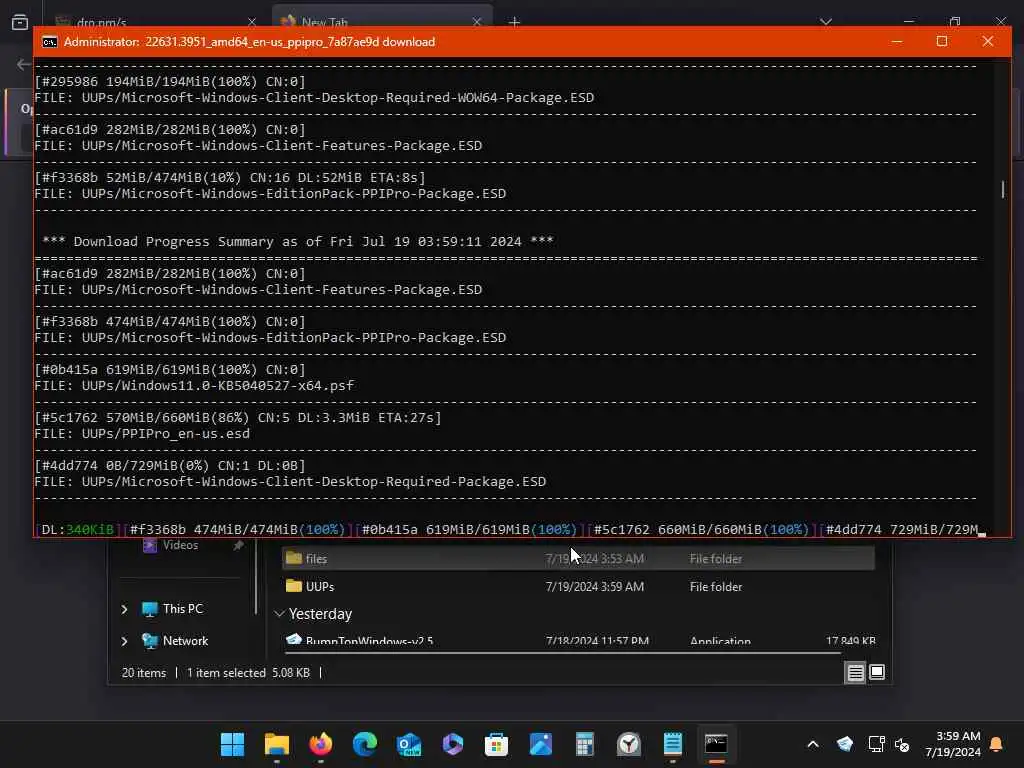Click the line 'FILE: UUPs/Windows11.0-KB5040527-x64.psf'
The image size is (1024, 768).
[195, 385]
